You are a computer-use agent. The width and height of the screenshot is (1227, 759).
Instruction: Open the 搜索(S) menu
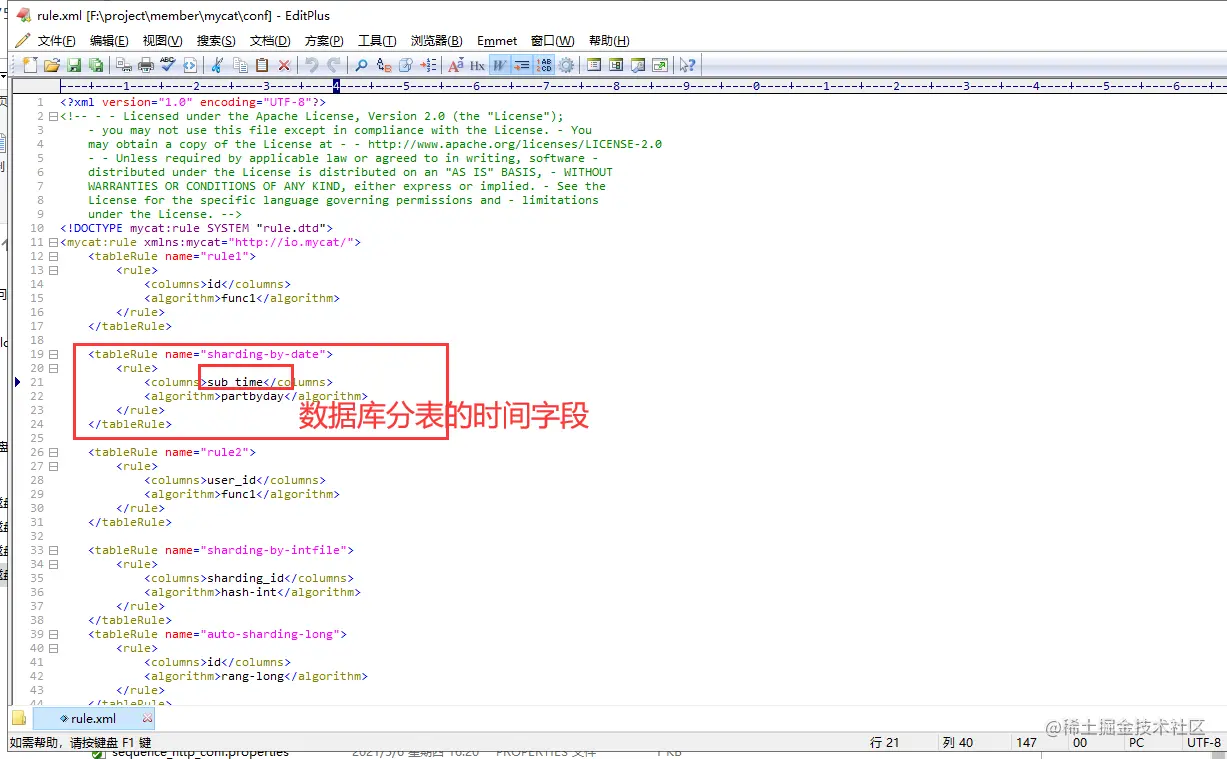click(x=216, y=41)
